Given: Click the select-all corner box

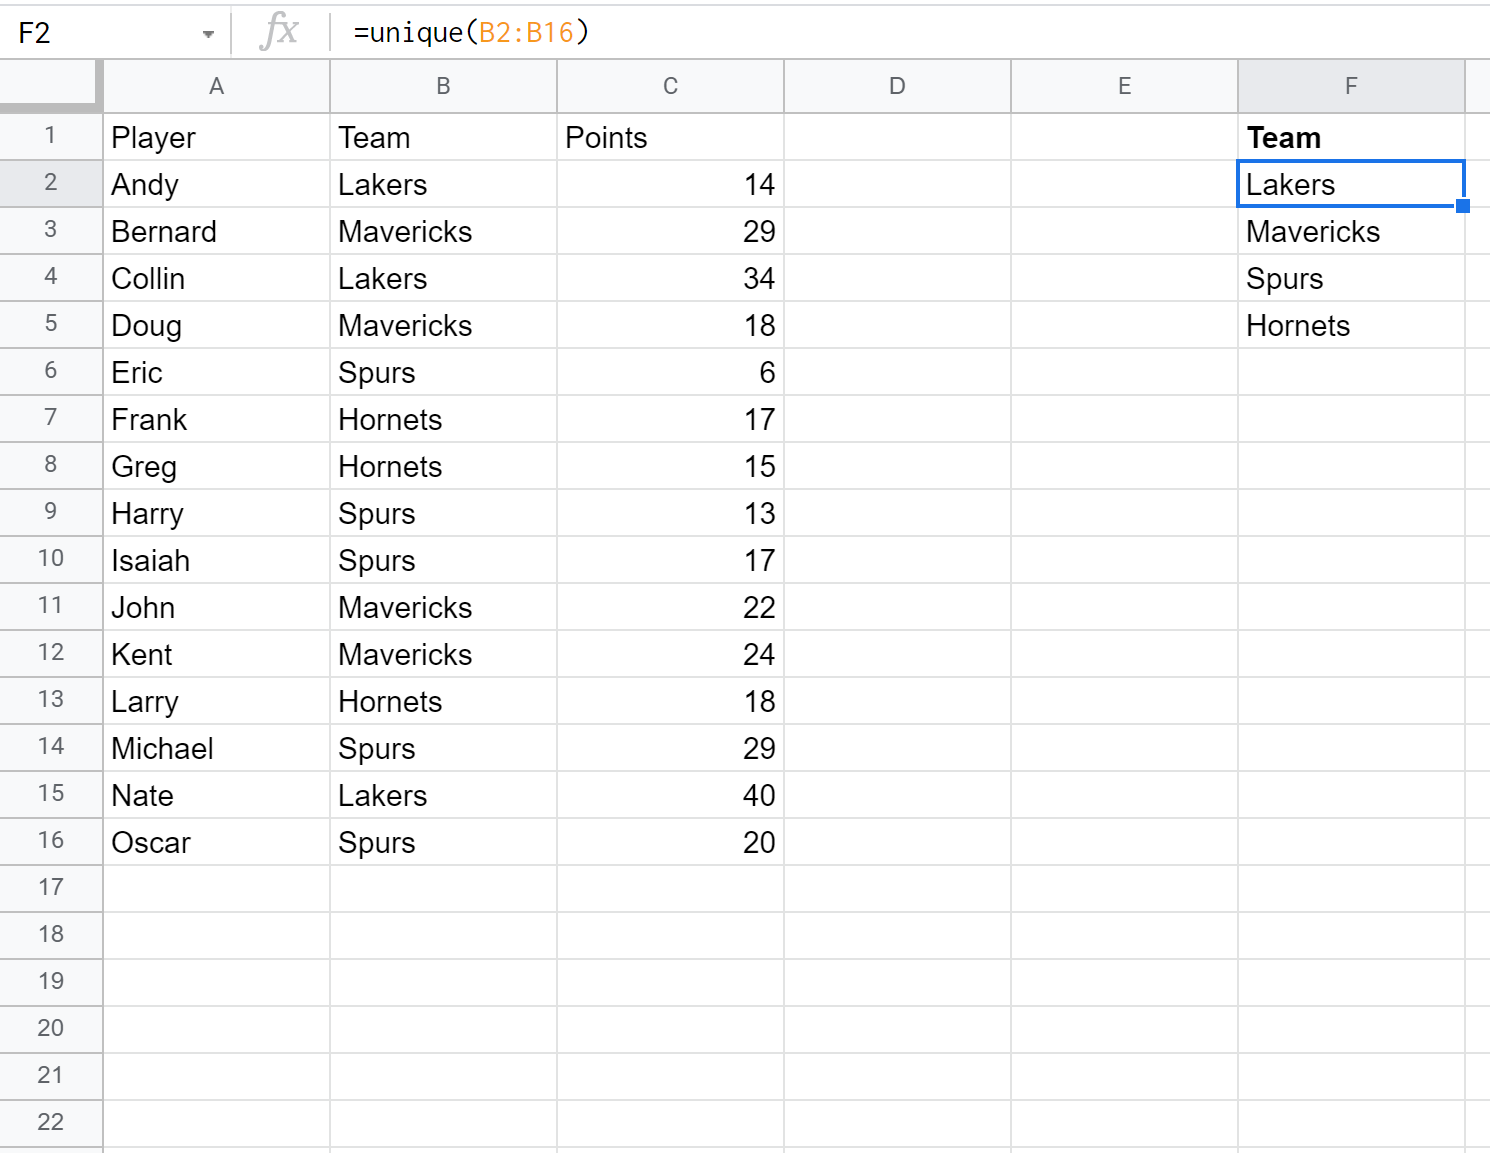Looking at the screenshot, I should (x=50, y=85).
